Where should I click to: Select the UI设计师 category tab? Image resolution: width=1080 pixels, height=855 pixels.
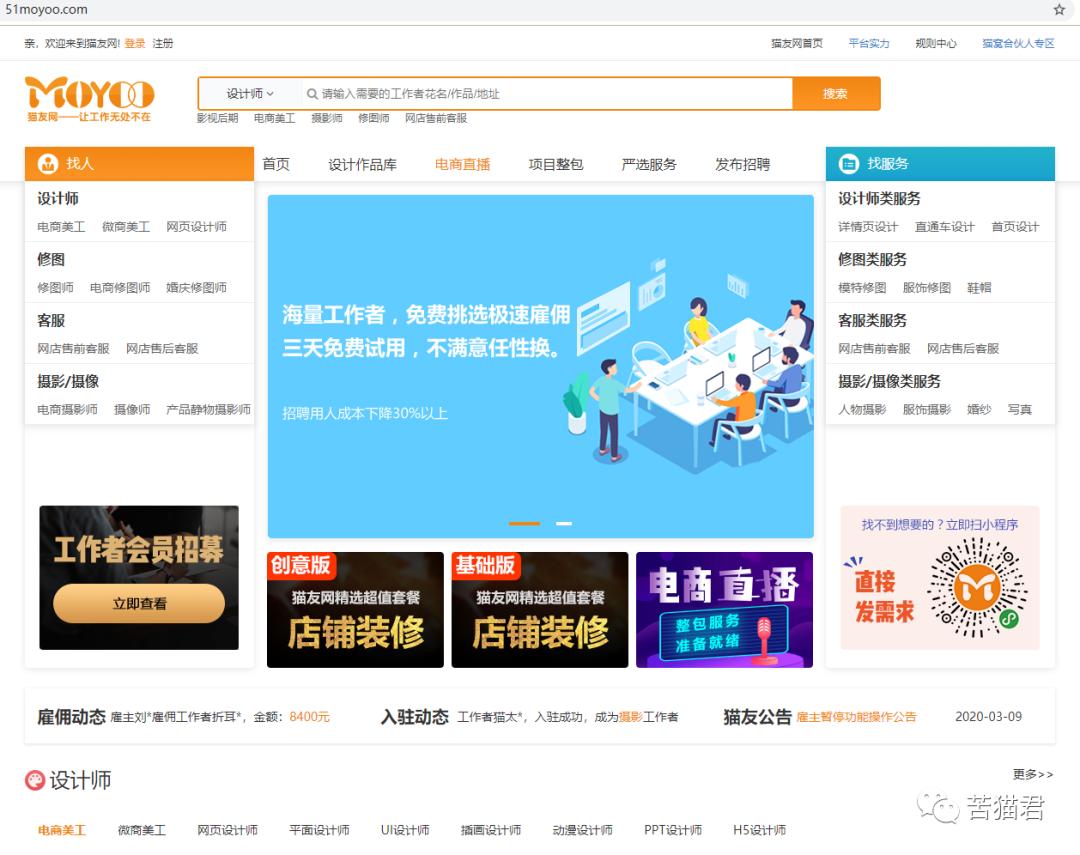(404, 830)
